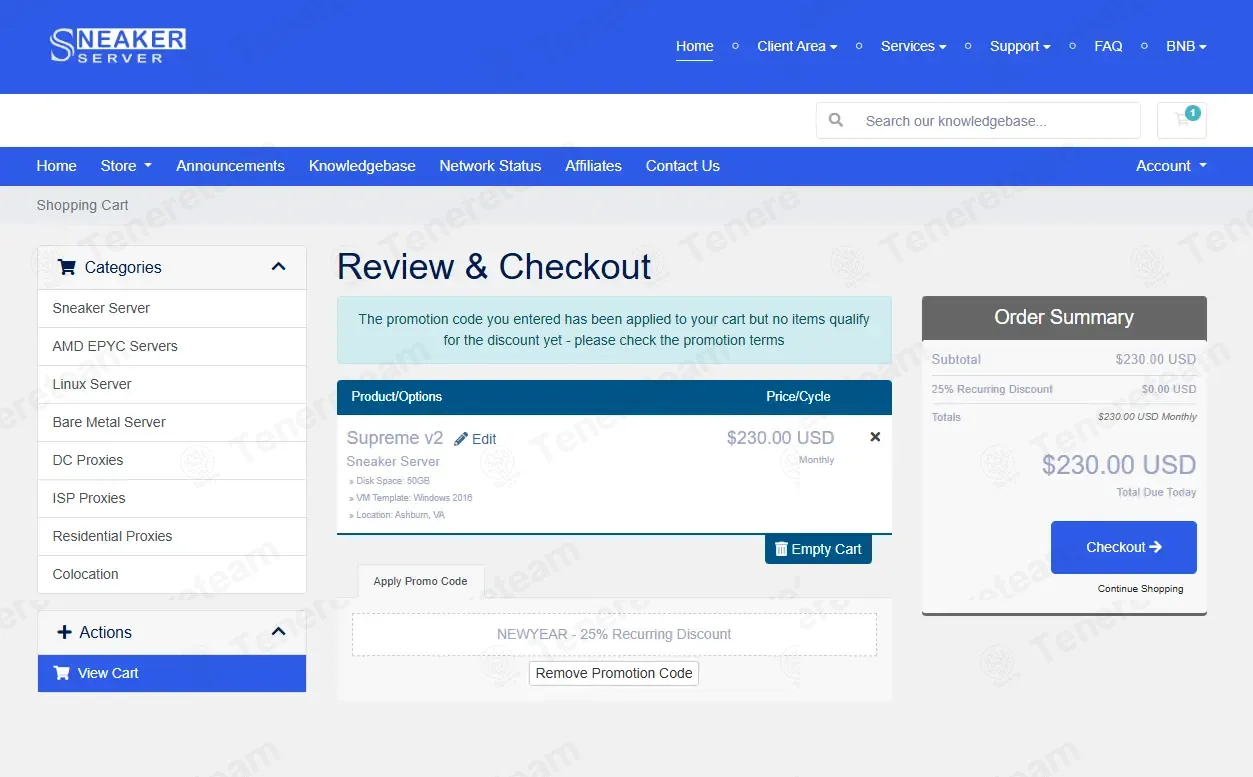Collapse the Actions panel chevron
Viewport: 1253px width, 777px height.
tap(279, 632)
